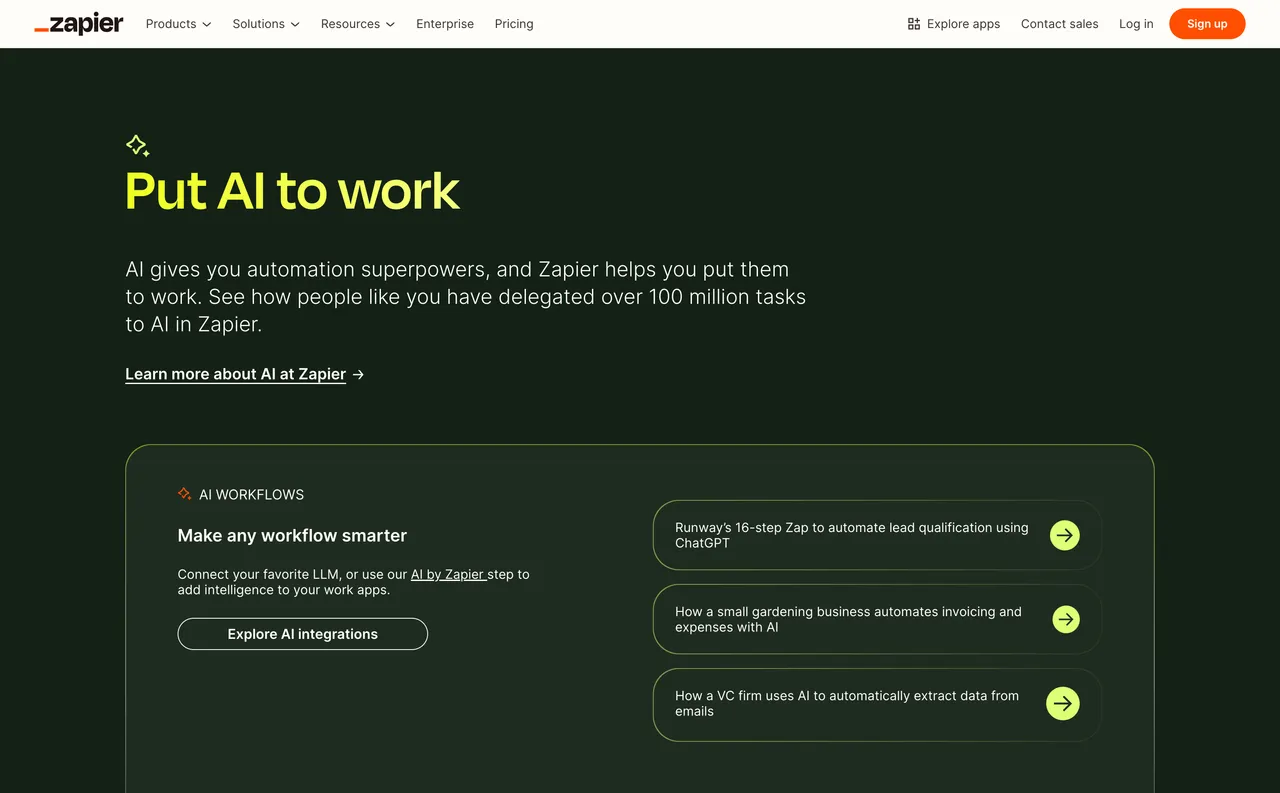Open the Pricing page from the navbar
This screenshot has height=793, width=1280.
[x=513, y=23]
